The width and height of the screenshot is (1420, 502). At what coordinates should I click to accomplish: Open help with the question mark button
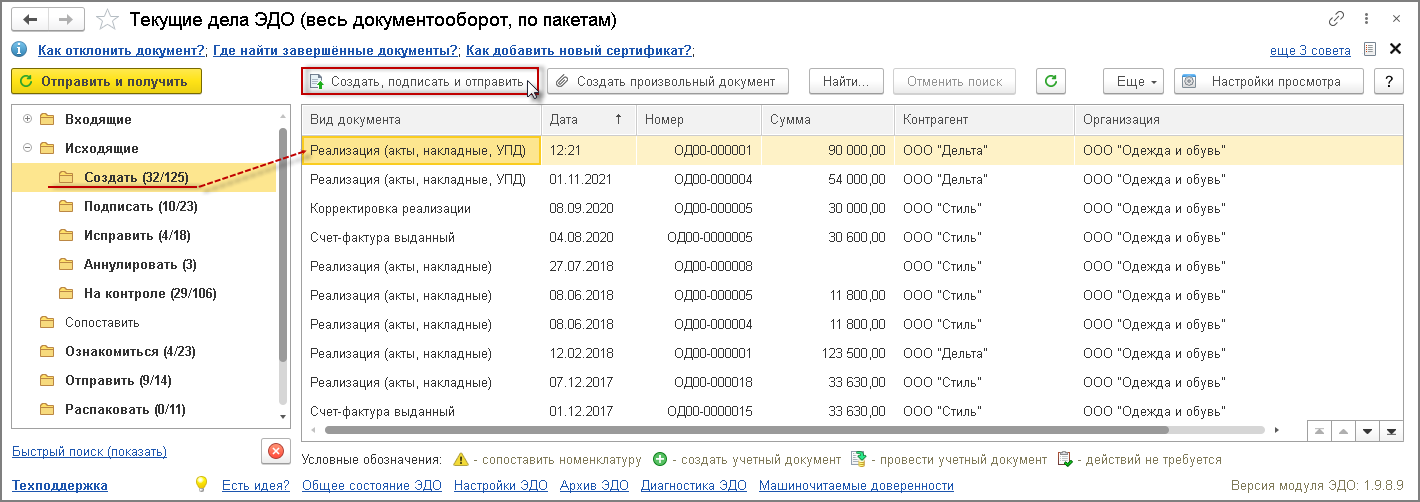[1388, 81]
